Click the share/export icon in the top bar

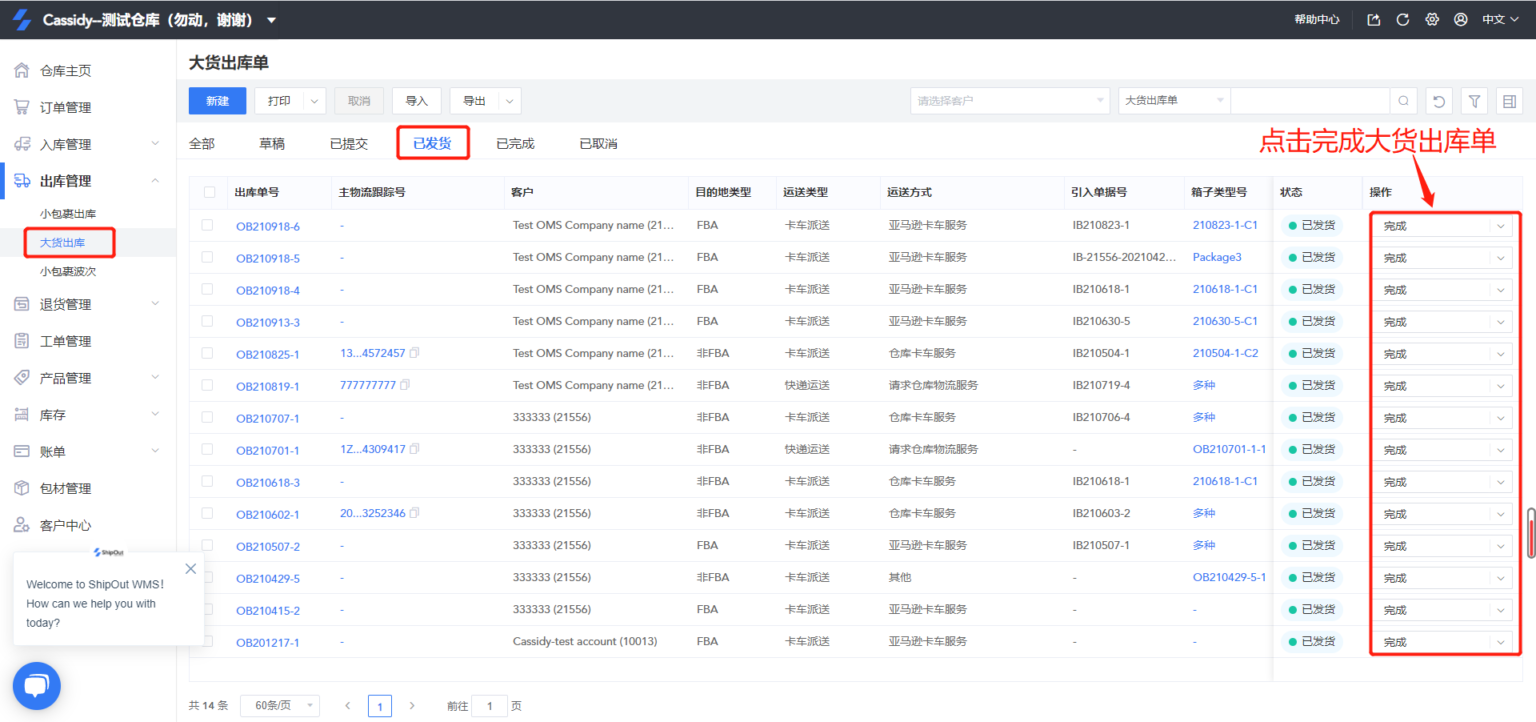pos(1372,19)
